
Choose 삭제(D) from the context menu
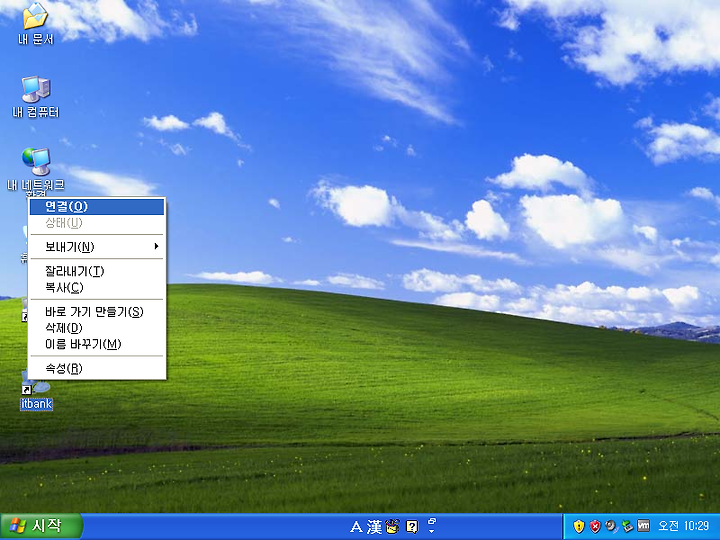click(96, 328)
